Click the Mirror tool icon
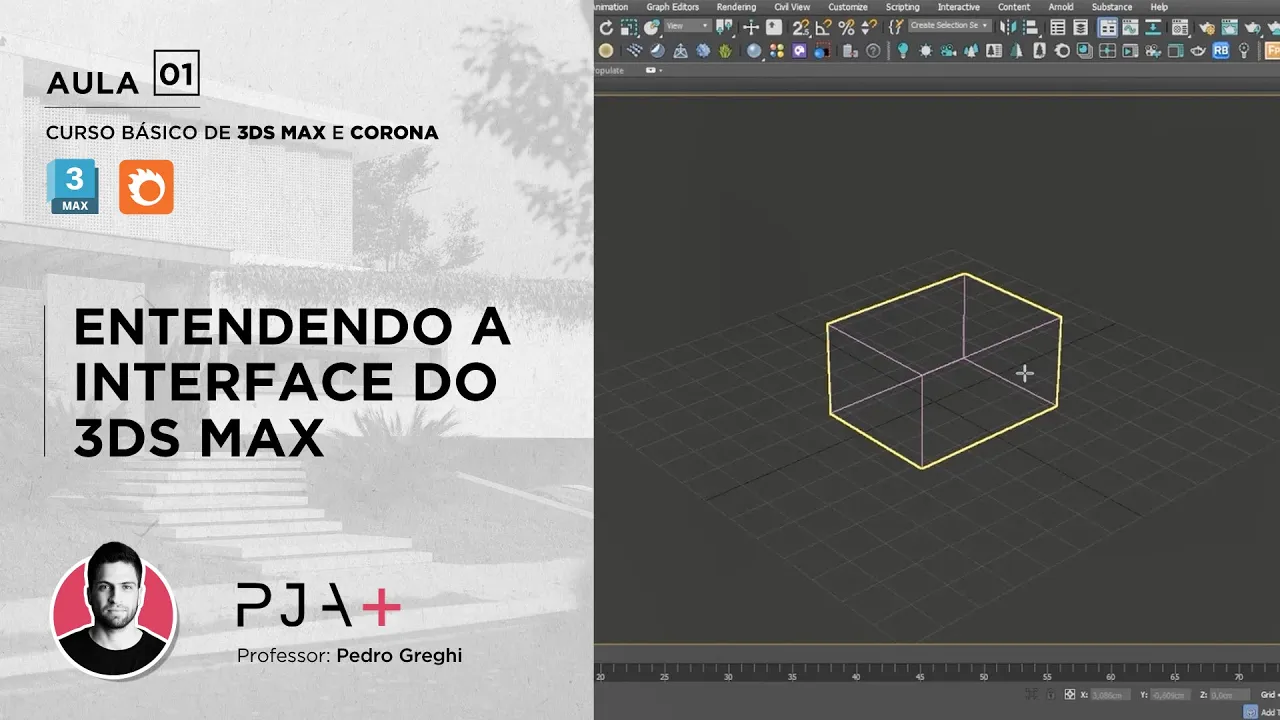The width and height of the screenshot is (1280, 720). 1007,27
